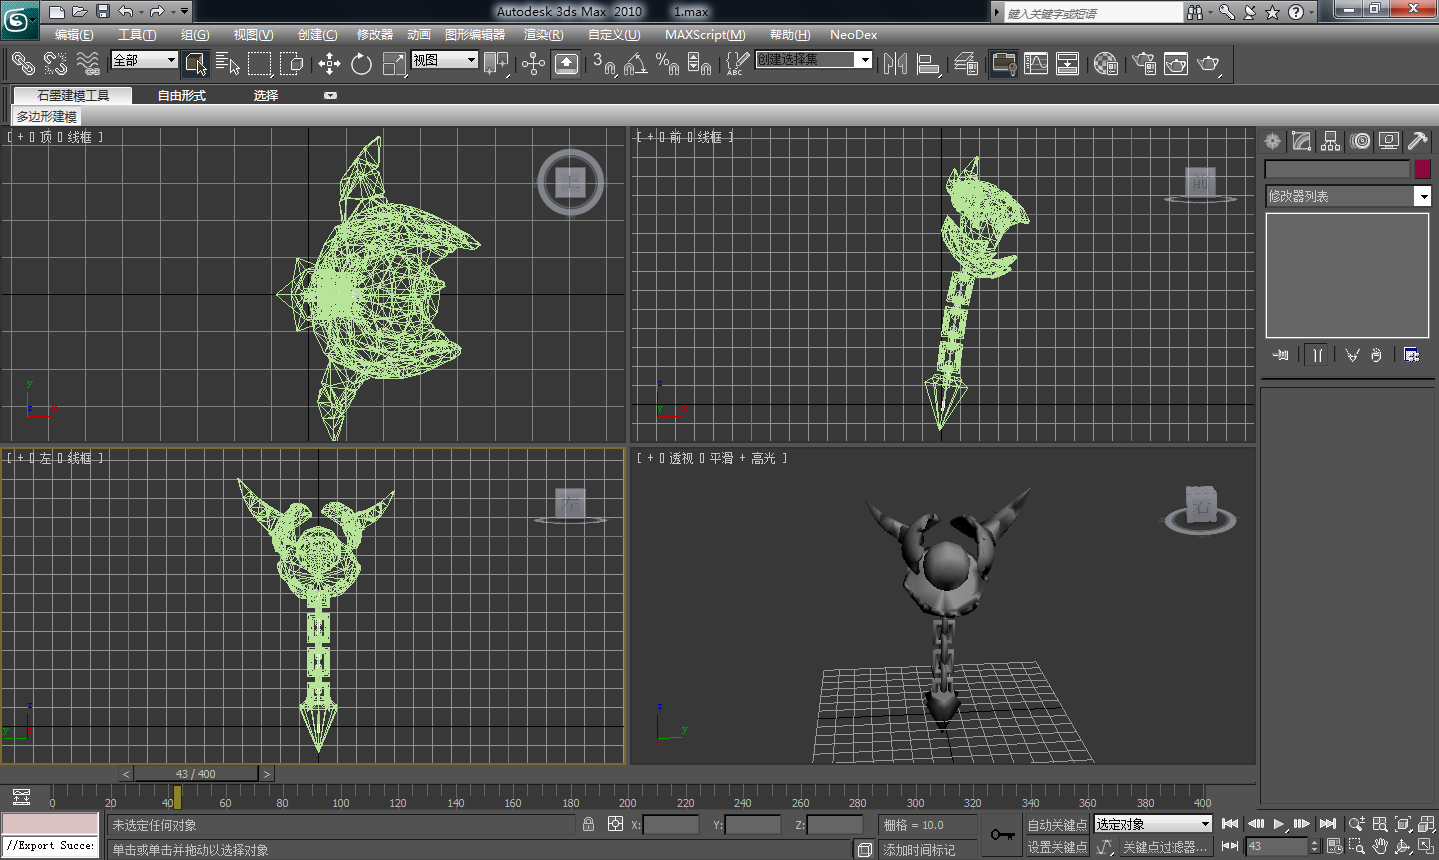Open the quick access toolbar dropdown arrow
The height and width of the screenshot is (860, 1439).
(x=184, y=11)
